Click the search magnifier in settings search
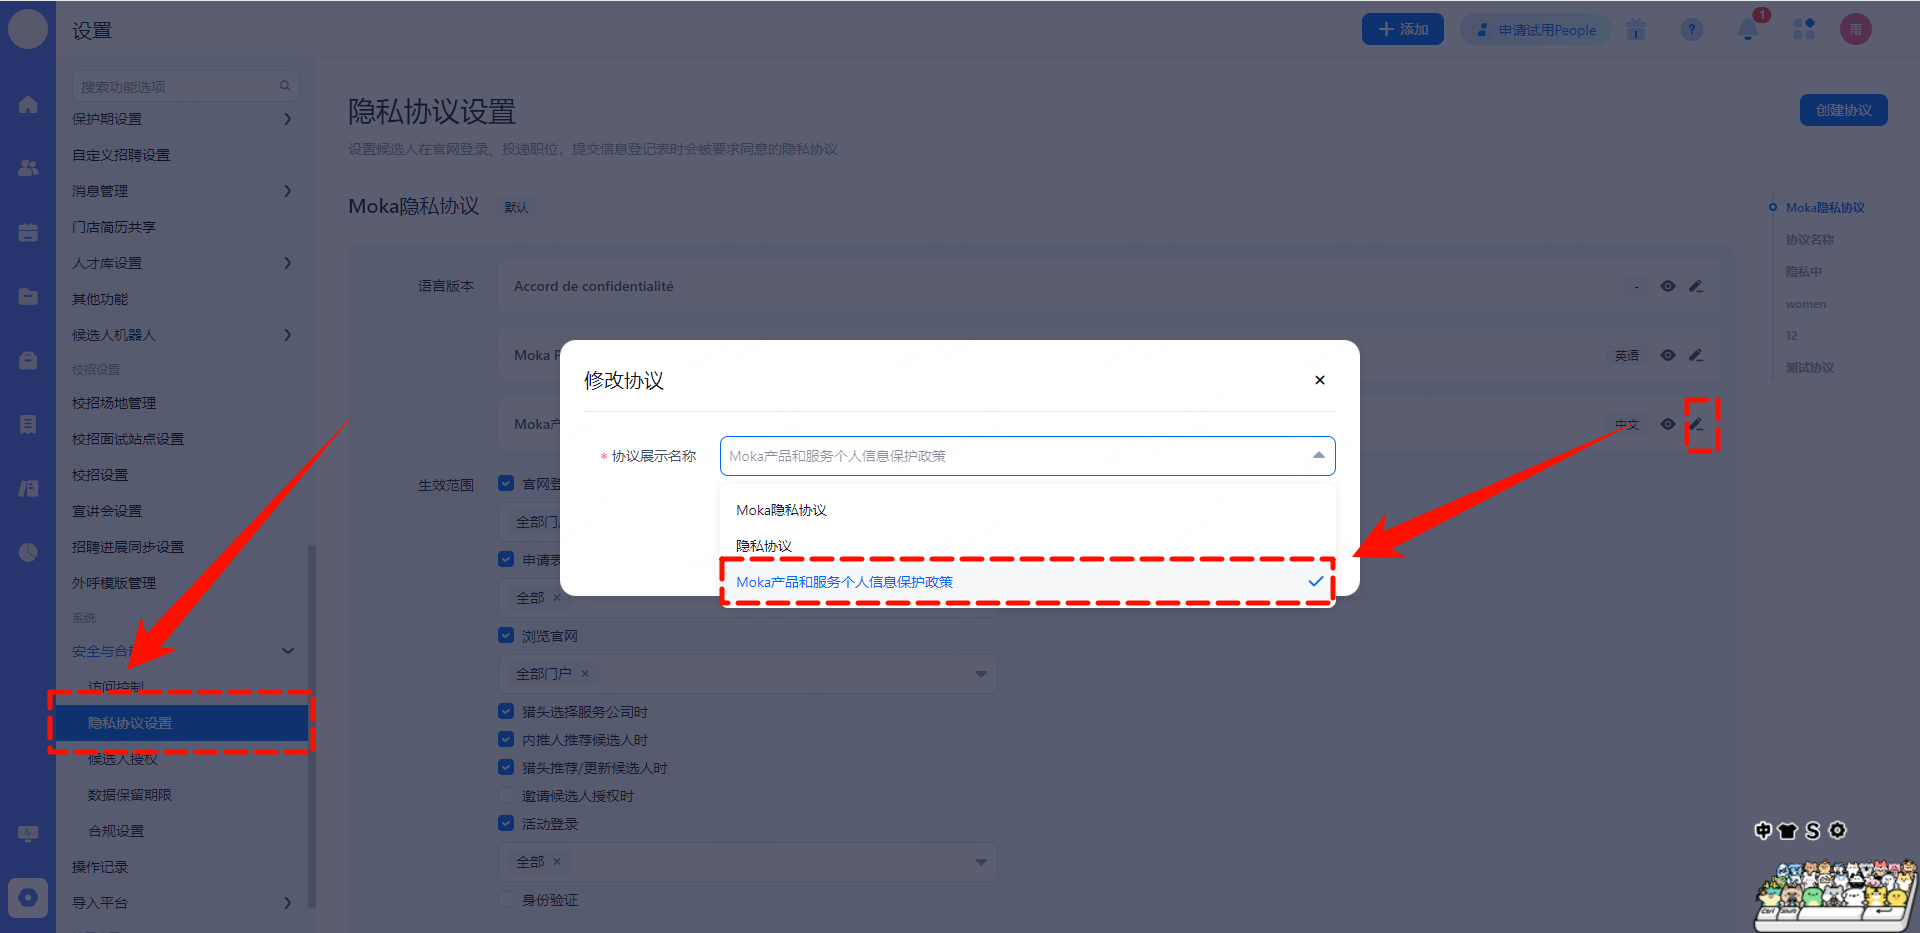Screen dimensions: 1920x933 pos(285,86)
